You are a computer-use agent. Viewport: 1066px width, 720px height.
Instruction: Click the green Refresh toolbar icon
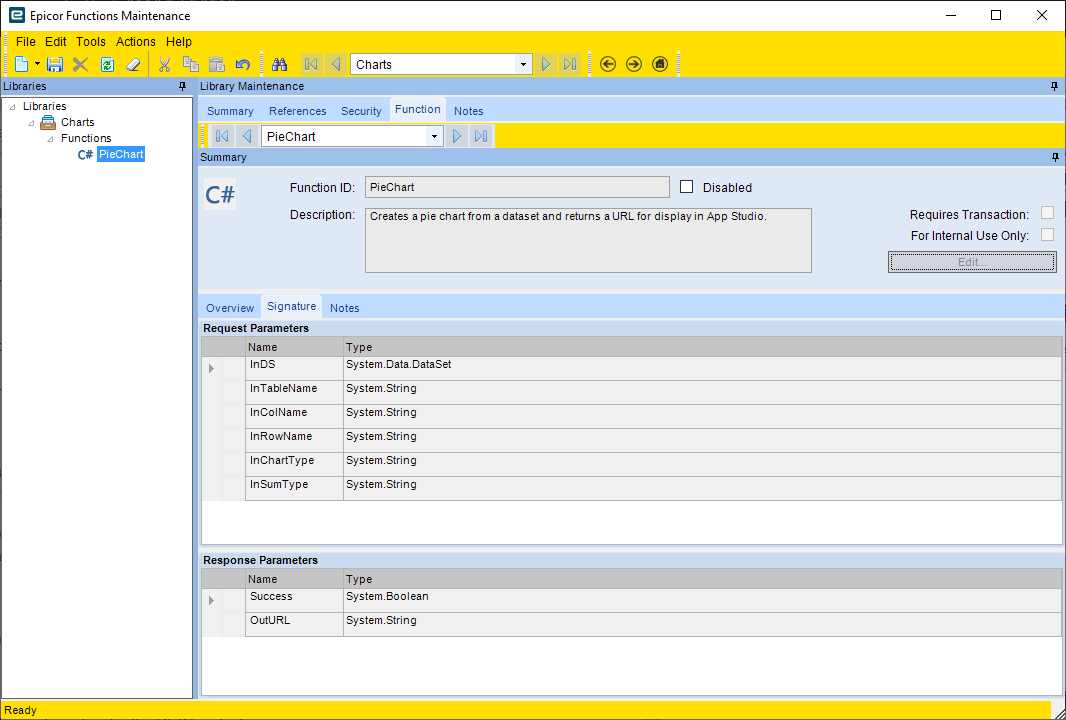[107, 65]
